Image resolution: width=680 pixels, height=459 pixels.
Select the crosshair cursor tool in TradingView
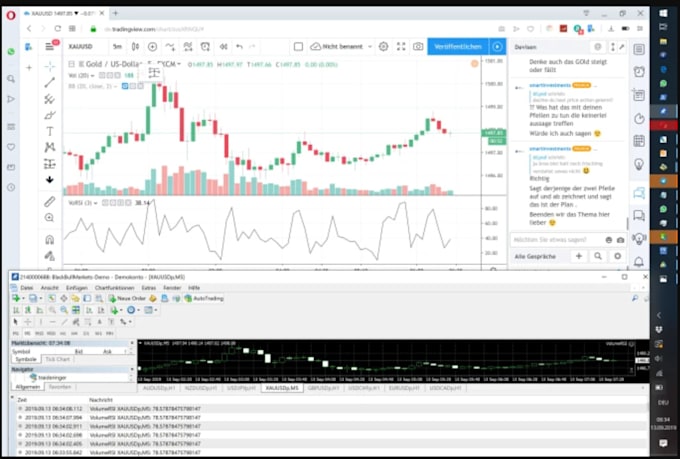49,66
